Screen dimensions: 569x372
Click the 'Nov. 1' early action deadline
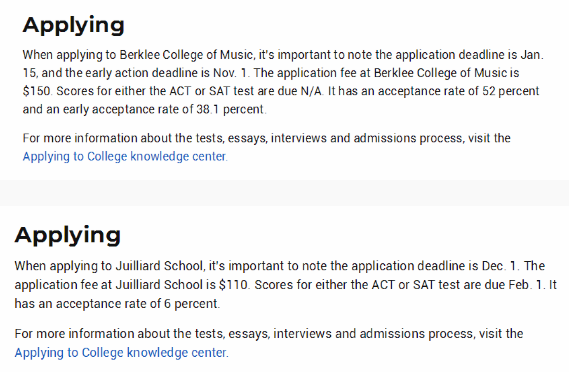pos(232,73)
